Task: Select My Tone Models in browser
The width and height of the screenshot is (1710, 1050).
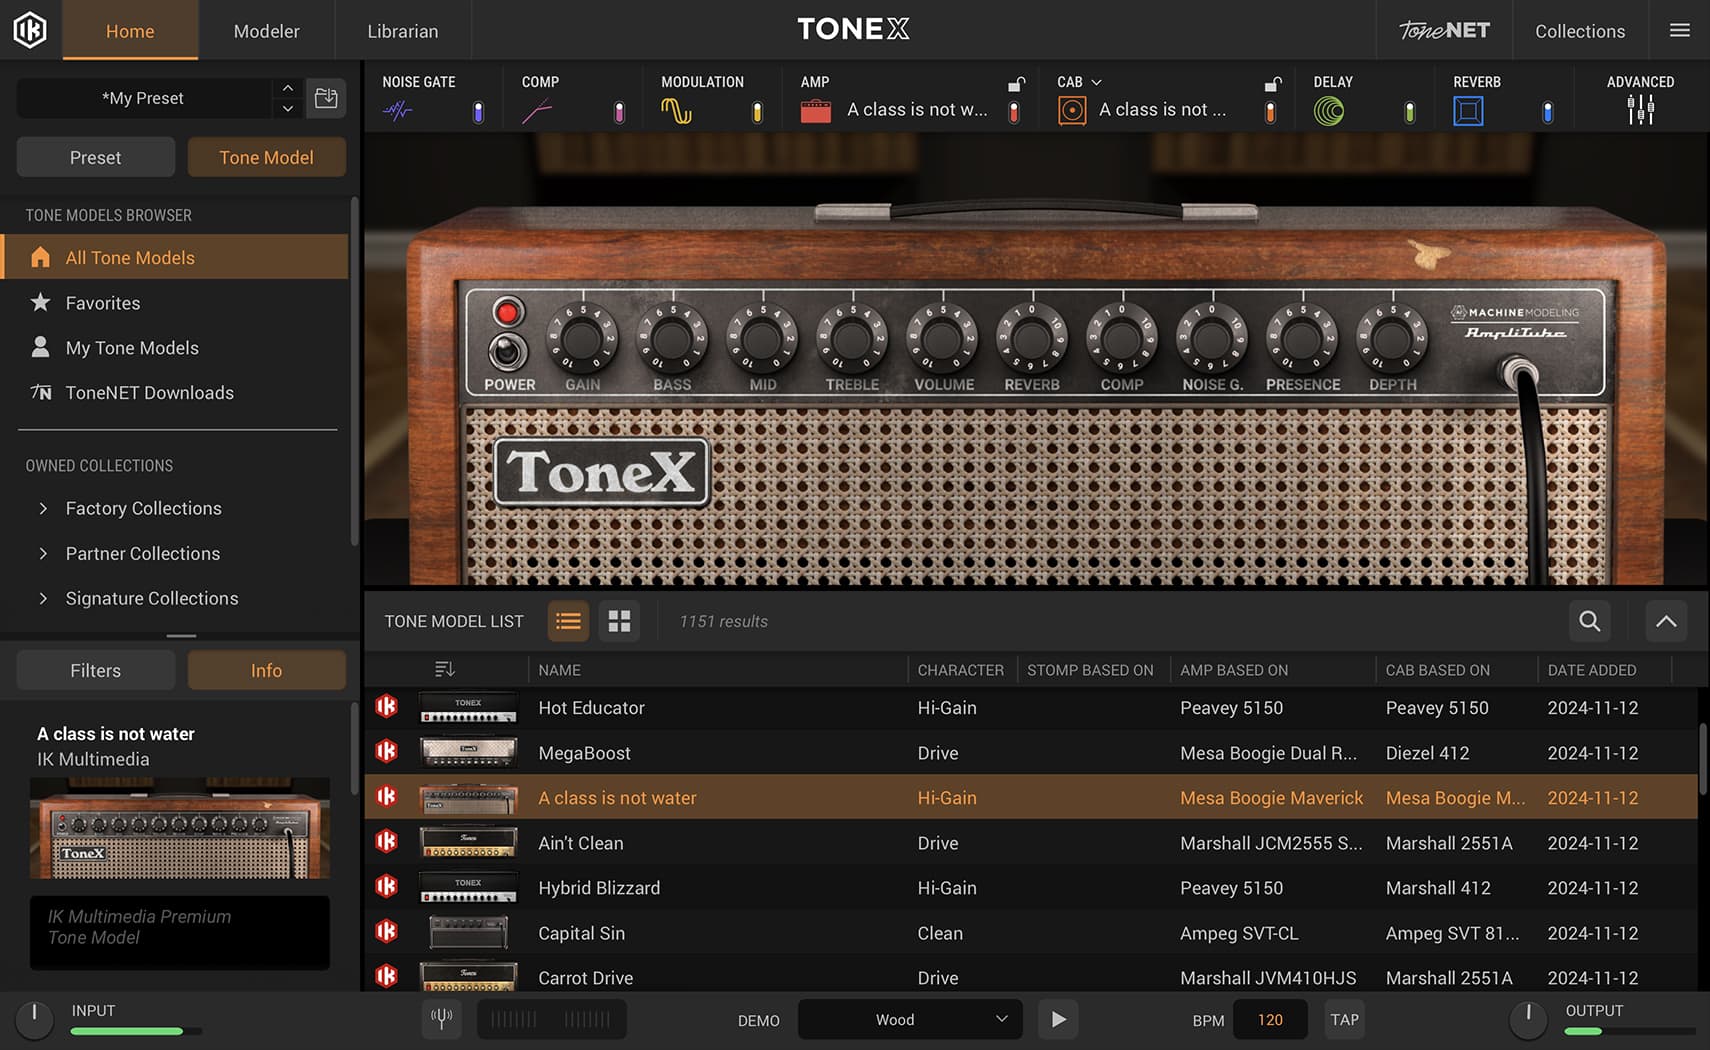Action: [x=176, y=347]
